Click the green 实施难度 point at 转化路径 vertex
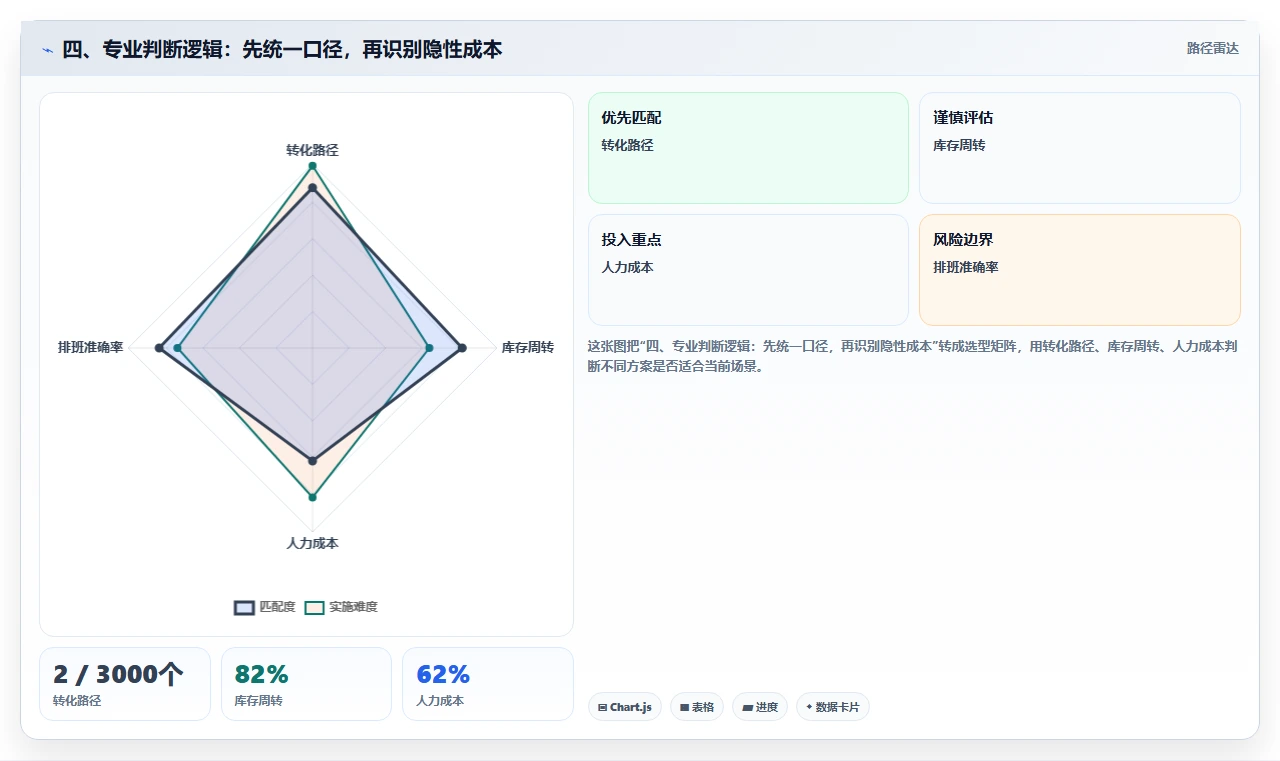Screen dimensions: 1280x761 [x=312, y=165]
